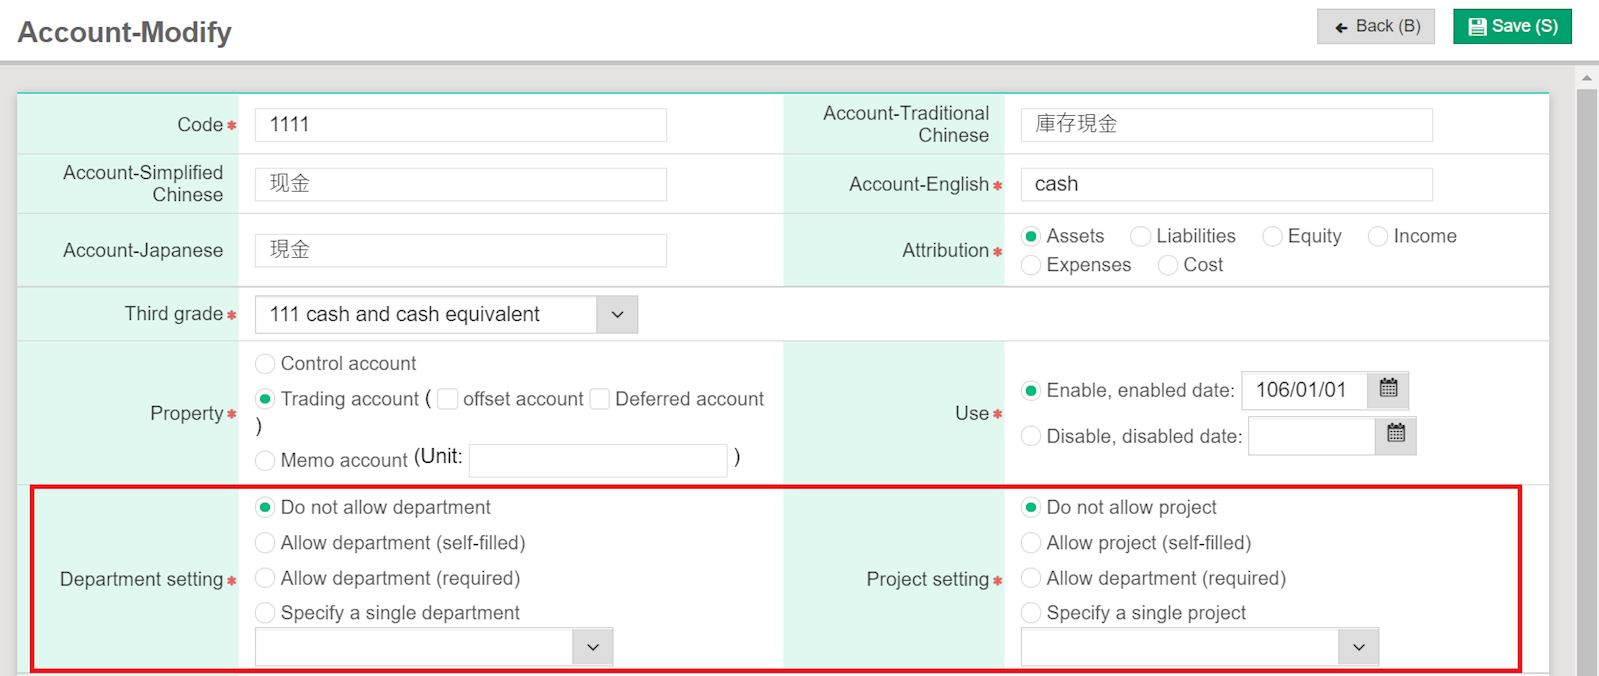Select Disable, disabled date radio option
The image size is (1599, 676).
pos(1031,436)
